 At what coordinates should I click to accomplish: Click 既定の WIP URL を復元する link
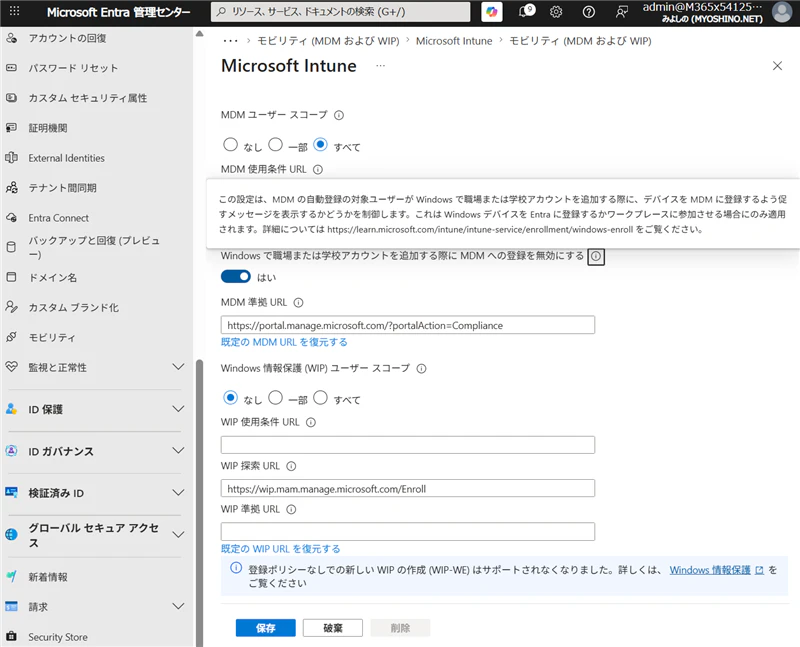pos(281,549)
